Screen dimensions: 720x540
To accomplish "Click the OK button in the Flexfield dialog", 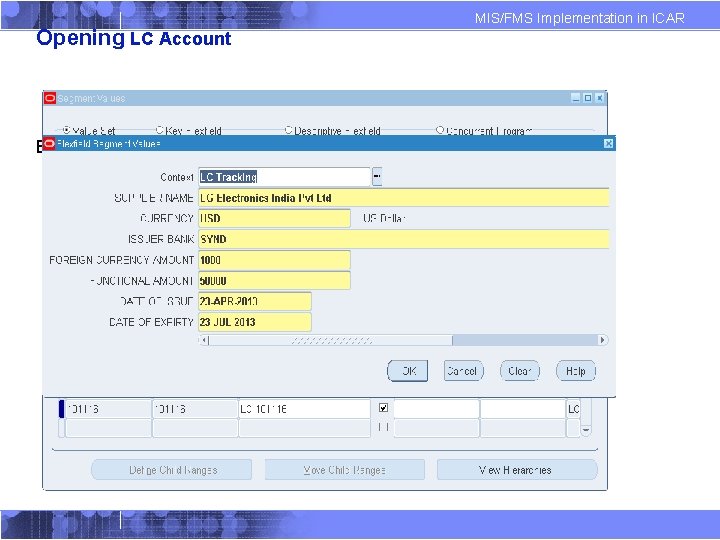I will (407, 371).
